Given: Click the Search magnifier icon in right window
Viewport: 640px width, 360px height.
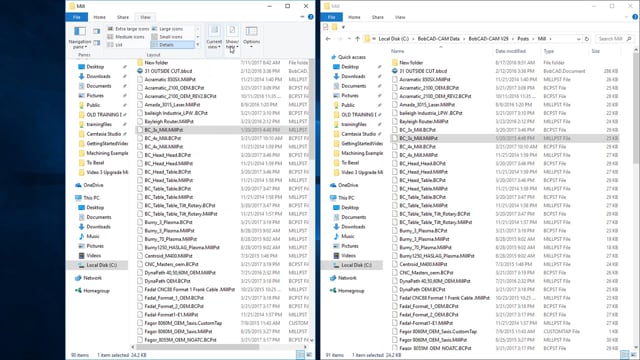Looking at the screenshot, I should tap(629, 39).
